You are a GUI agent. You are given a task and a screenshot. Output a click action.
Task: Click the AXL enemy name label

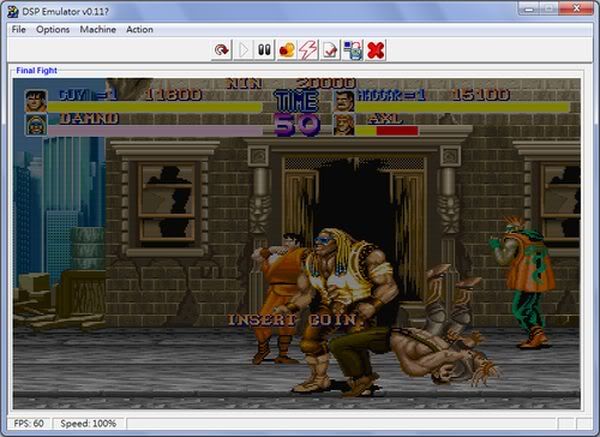tap(385, 119)
